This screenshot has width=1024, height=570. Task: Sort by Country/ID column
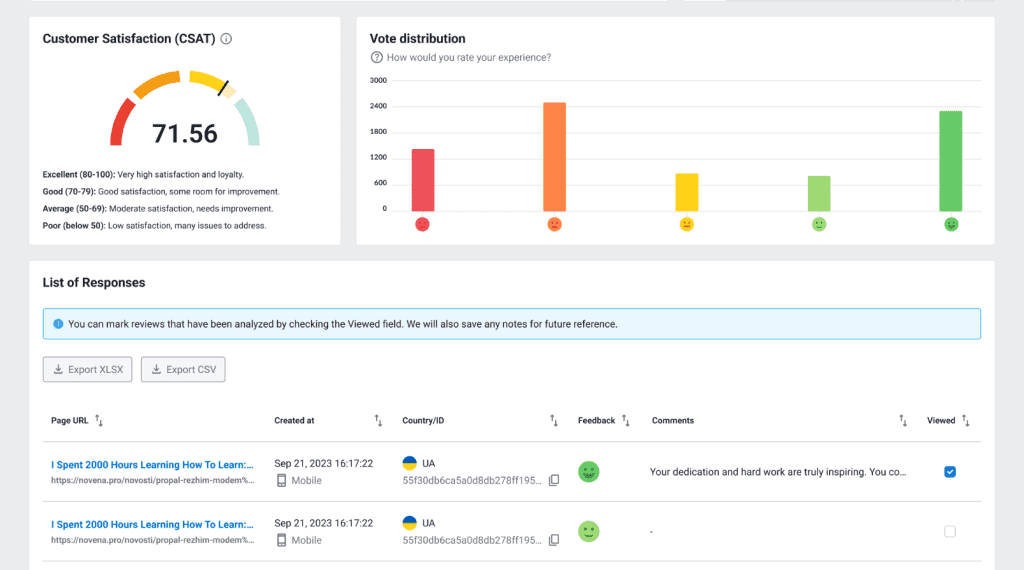pos(554,420)
